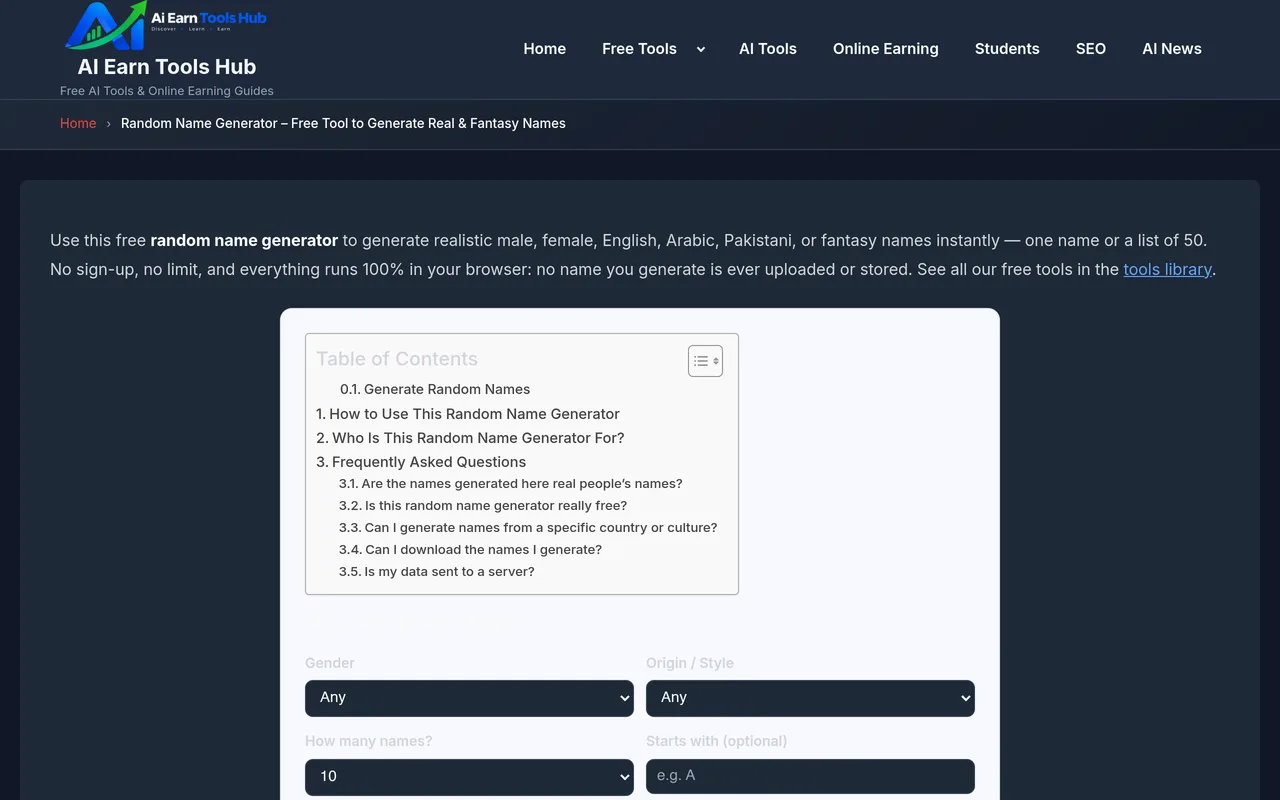
Task: Go to Who Is This Random Name Generator For
Action: point(470,438)
